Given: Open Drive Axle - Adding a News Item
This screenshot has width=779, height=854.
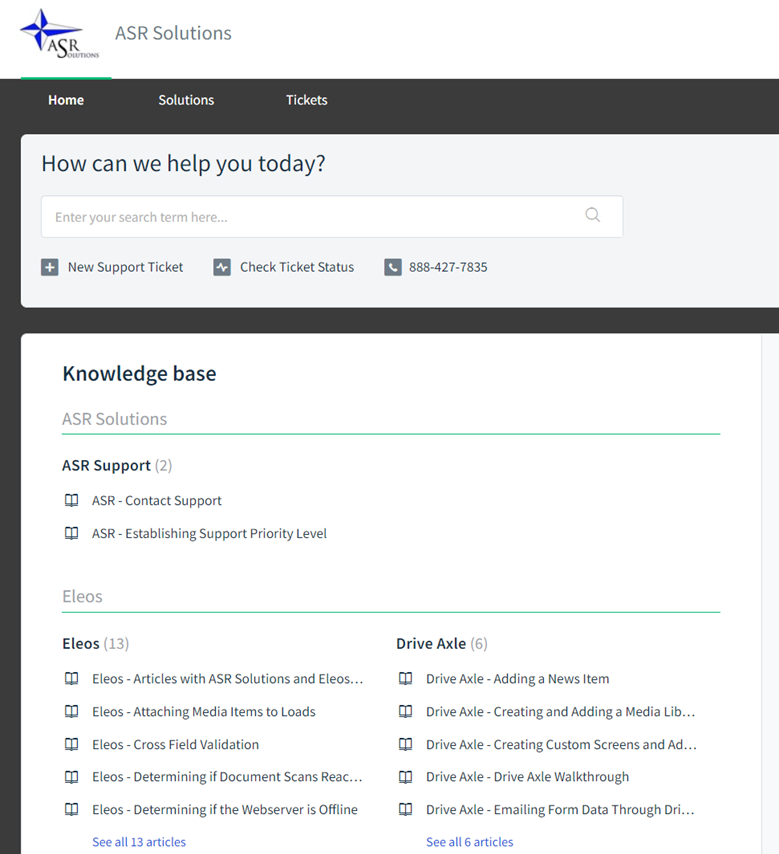Looking at the screenshot, I should point(518,679).
